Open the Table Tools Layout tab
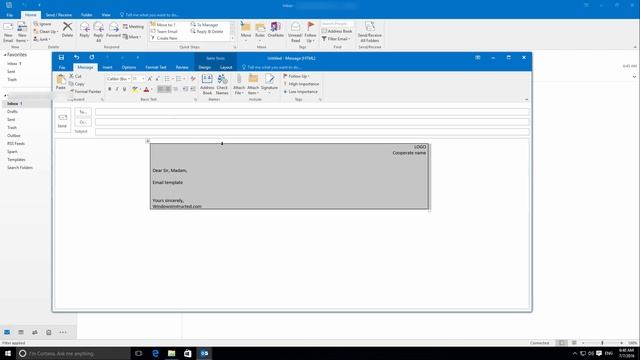The image size is (640, 360). pos(226,67)
